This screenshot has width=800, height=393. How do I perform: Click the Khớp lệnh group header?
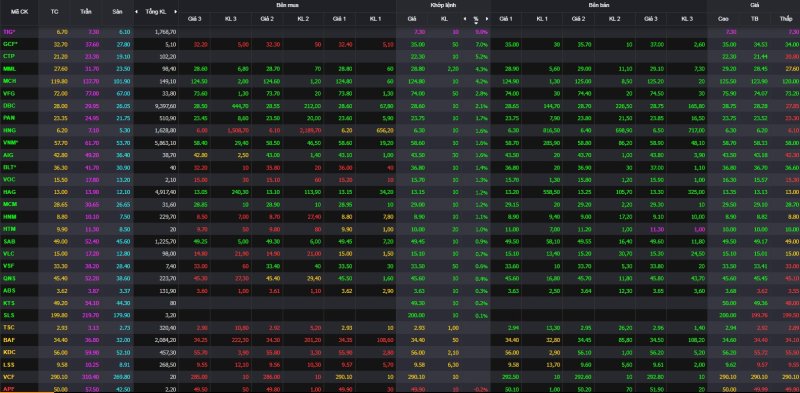443,5
